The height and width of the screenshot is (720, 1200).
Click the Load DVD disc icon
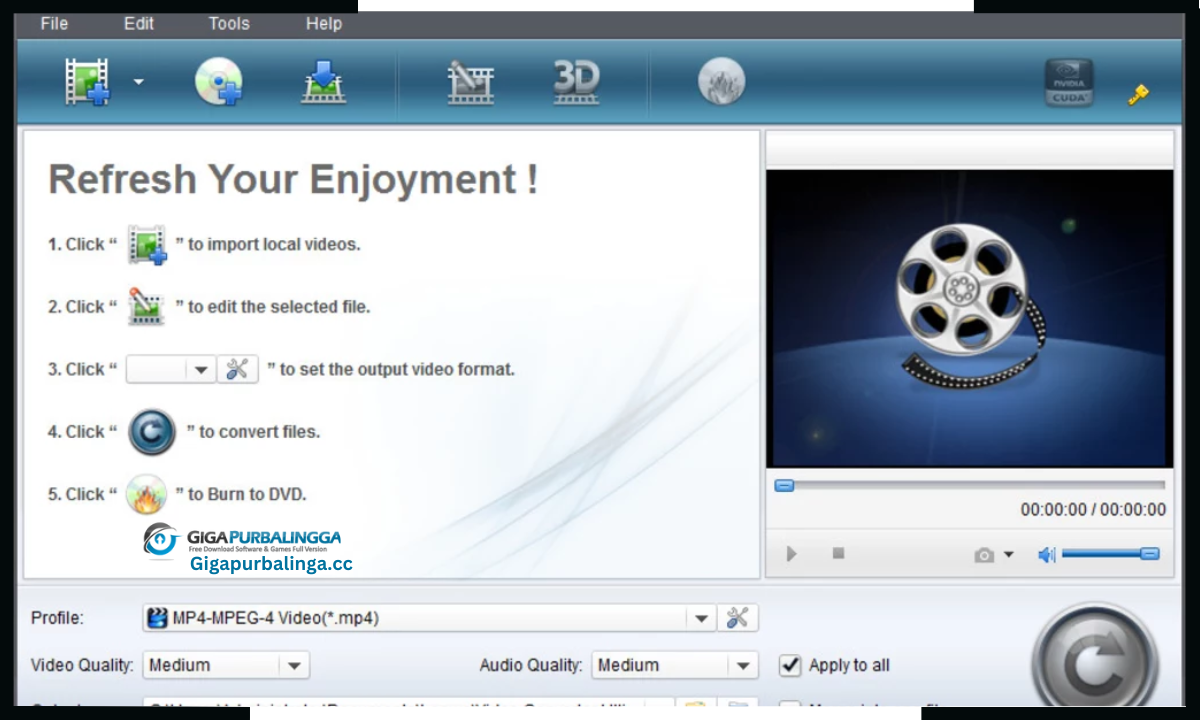218,82
